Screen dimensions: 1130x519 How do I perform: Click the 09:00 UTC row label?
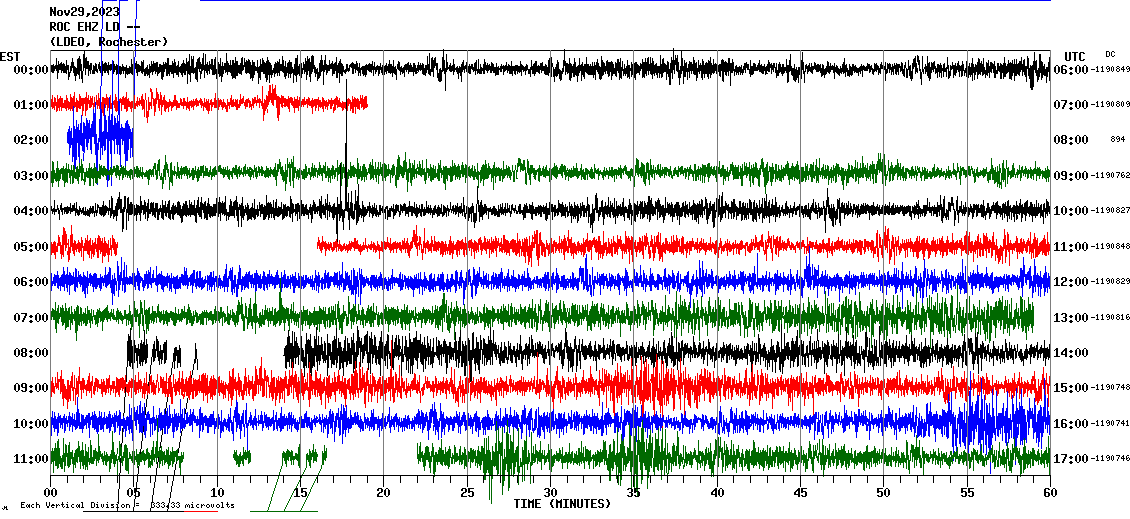pyautogui.click(x=1070, y=176)
